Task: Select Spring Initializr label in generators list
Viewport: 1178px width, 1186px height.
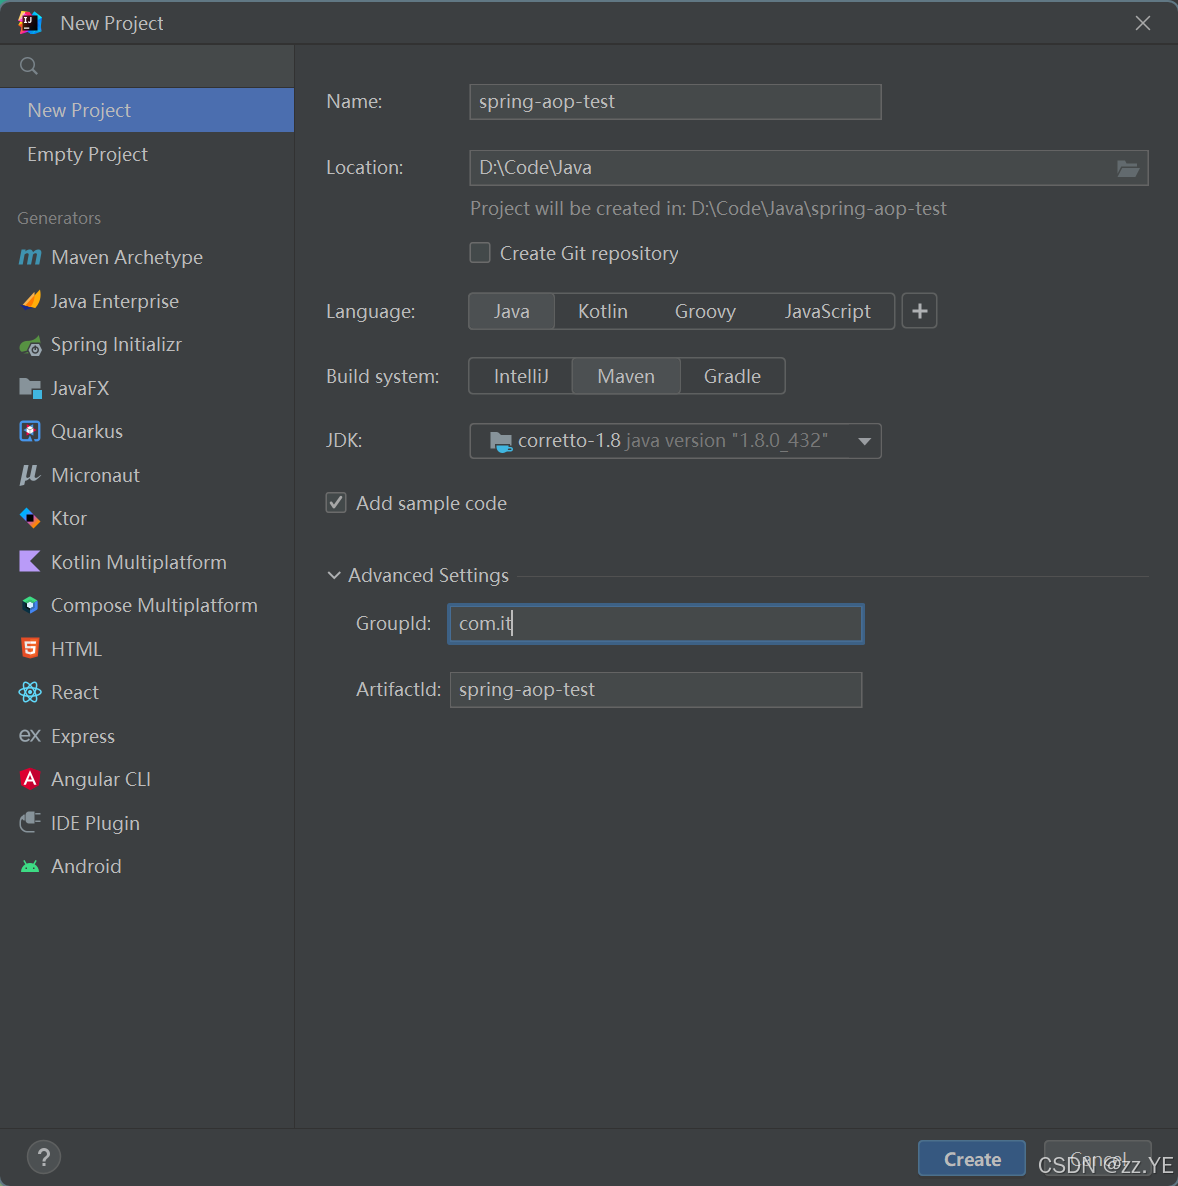Action: (x=117, y=344)
